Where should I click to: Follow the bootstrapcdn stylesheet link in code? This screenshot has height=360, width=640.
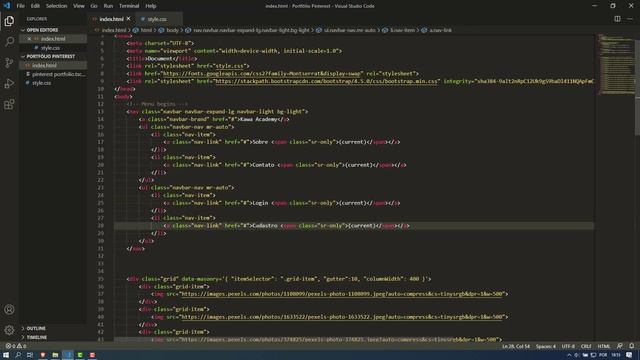(x=327, y=81)
